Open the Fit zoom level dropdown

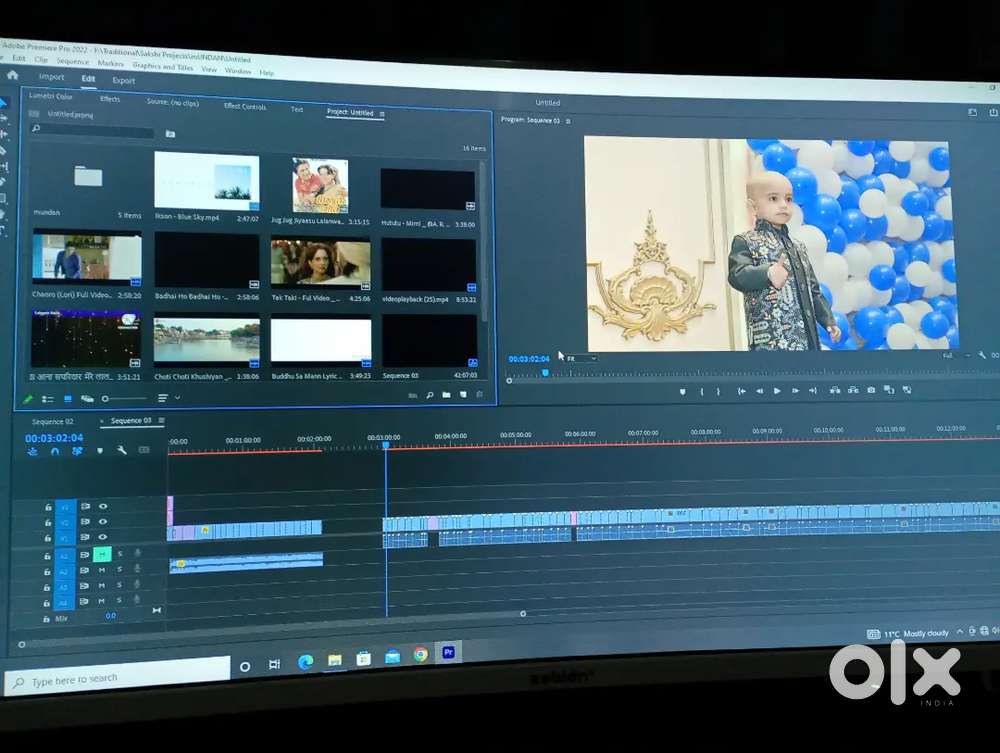(581, 358)
